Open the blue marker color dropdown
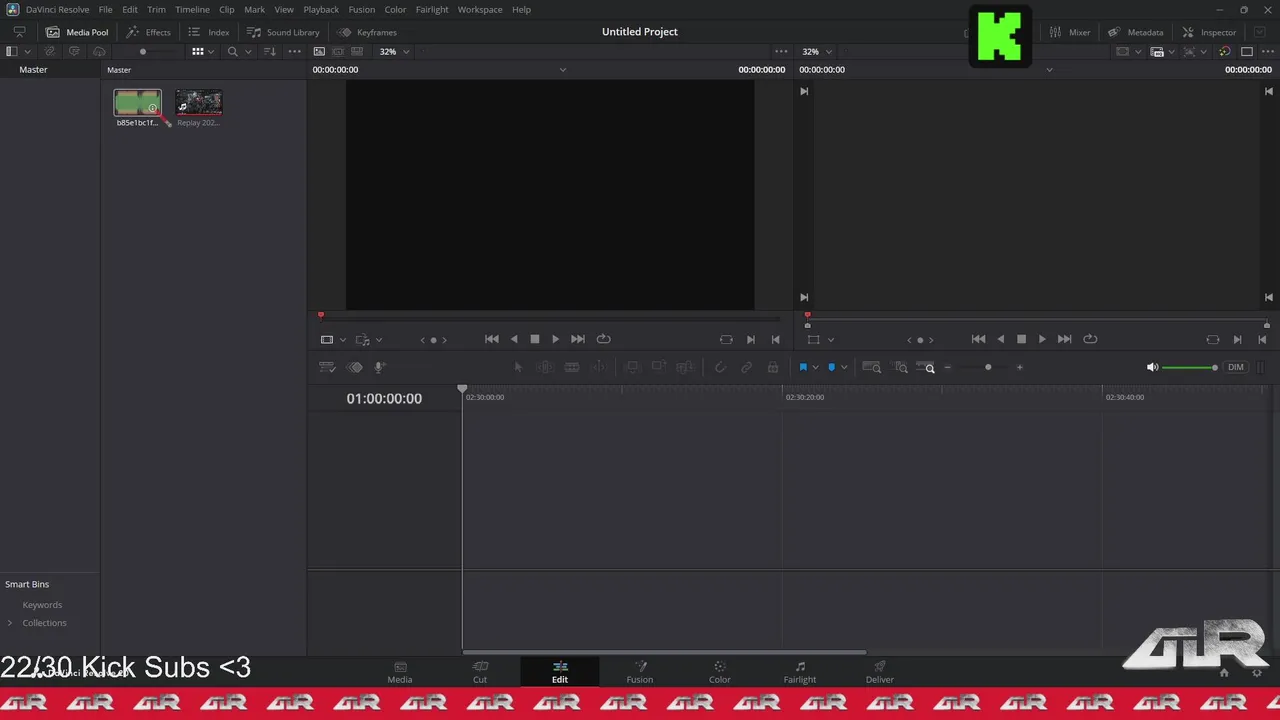The width and height of the screenshot is (1280, 720). [844, 368]
